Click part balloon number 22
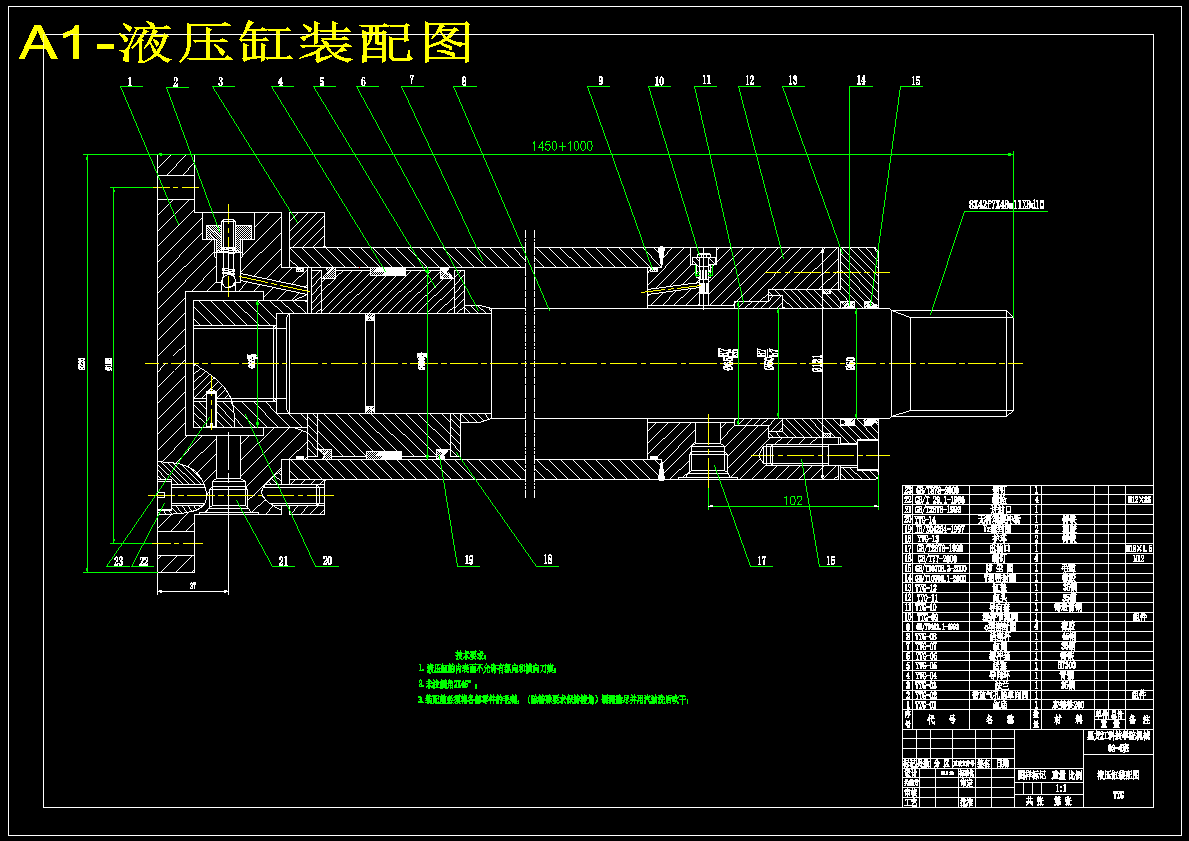 coord(143,561)
